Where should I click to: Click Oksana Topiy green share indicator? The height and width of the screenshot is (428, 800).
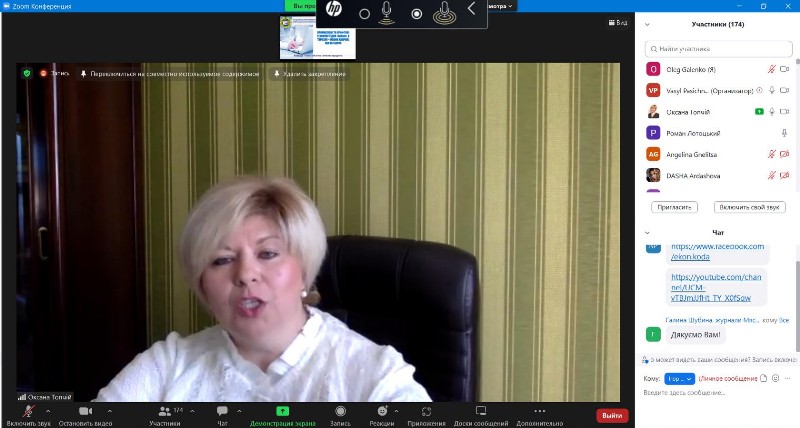coord(759,112)
